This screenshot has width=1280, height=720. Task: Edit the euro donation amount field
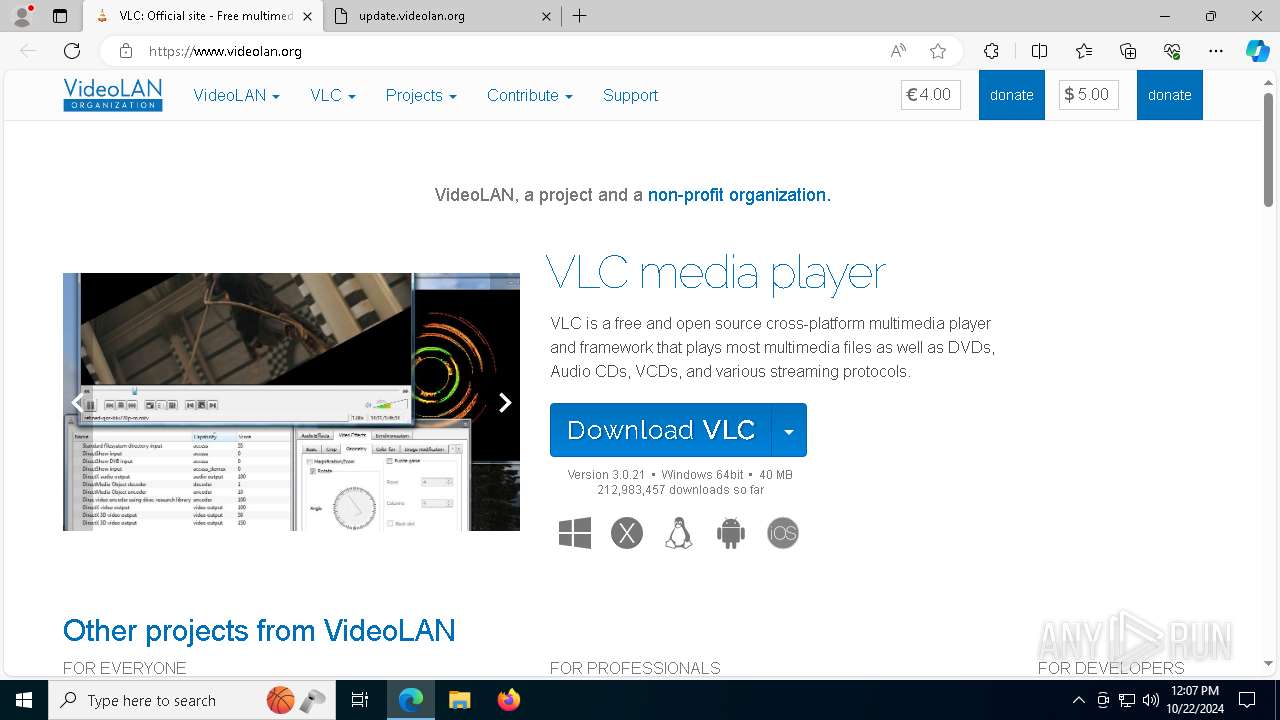(x=931, y=95)
